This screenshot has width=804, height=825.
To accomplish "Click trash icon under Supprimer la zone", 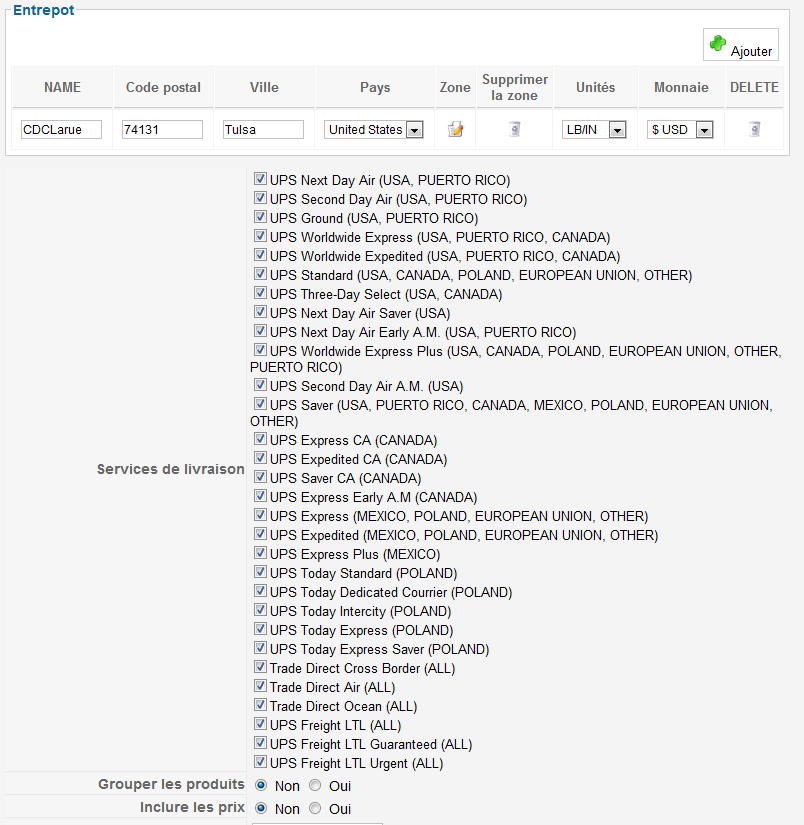I will tap(515, 129).
